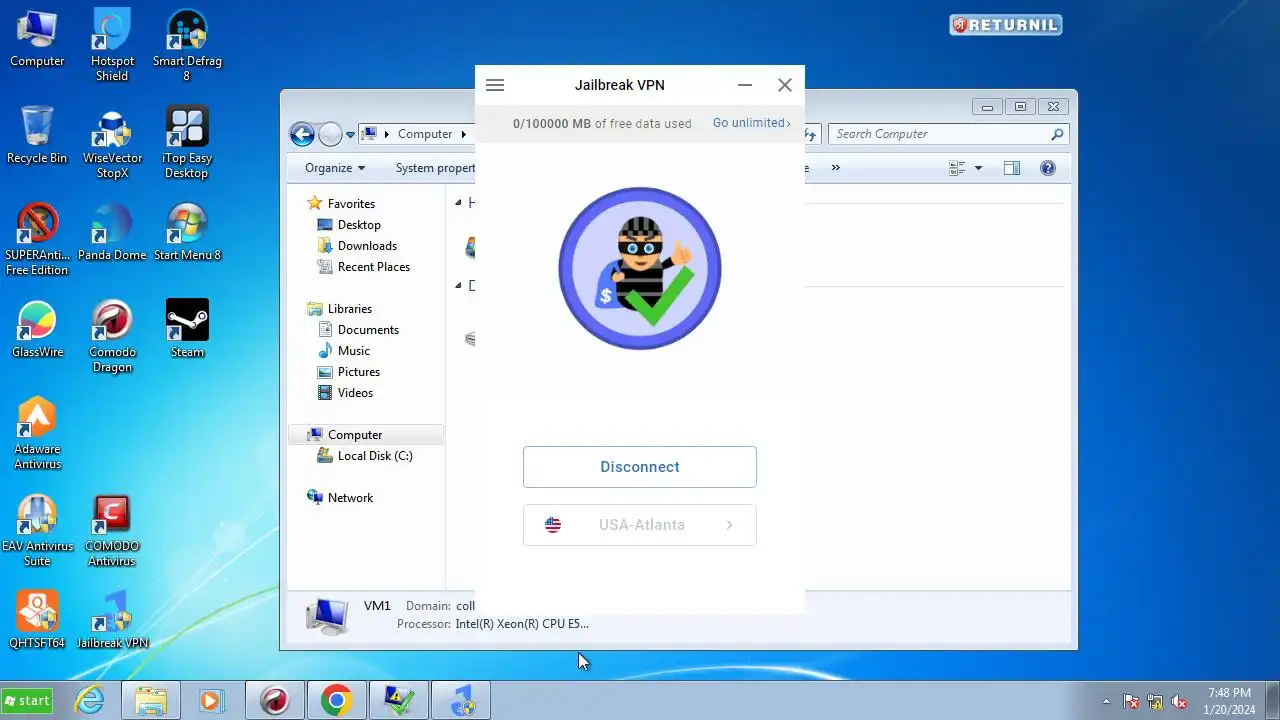
Task: Open the Steam desktop shortcut
Action: pyautogui.click(x=187, y=329)
